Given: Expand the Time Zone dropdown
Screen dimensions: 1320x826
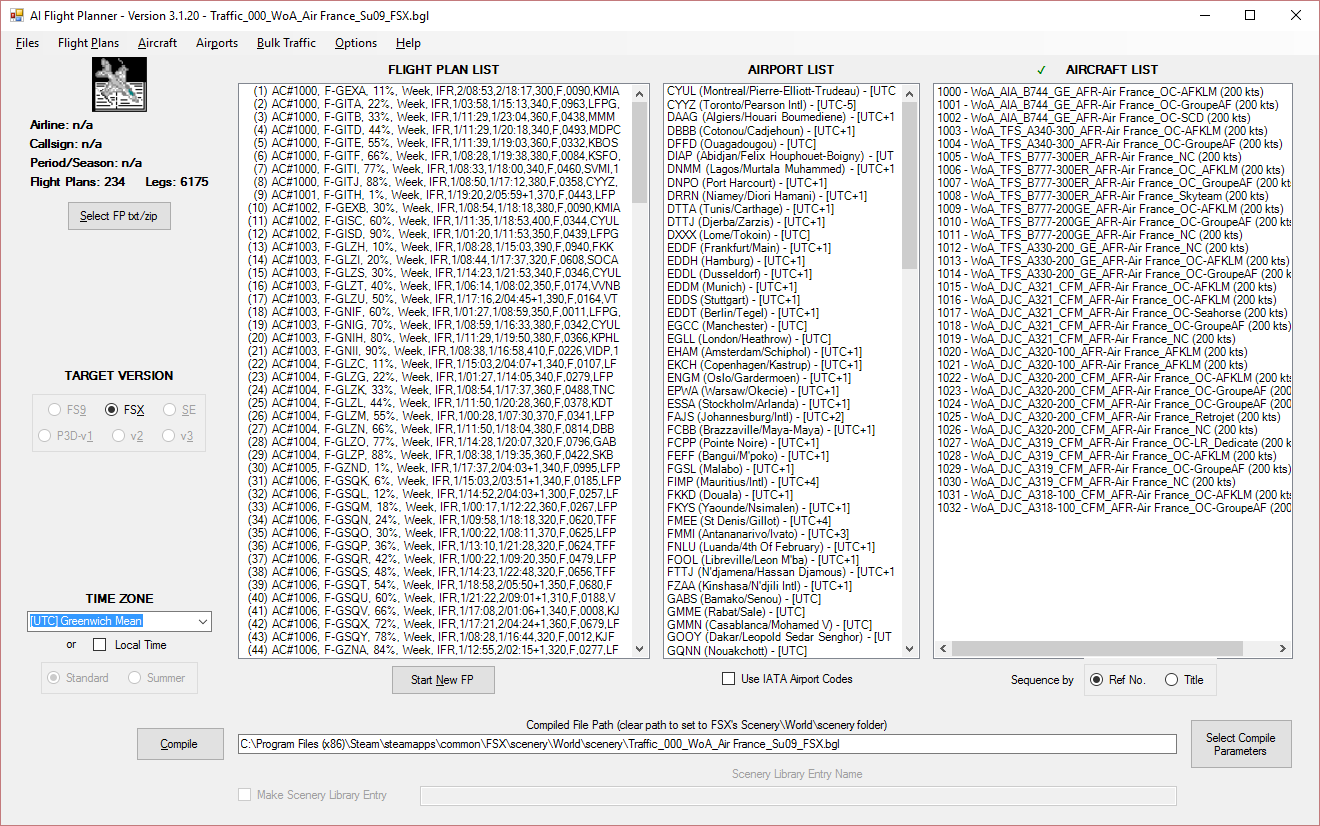Looking at the screenshot, I should tap(201, 621).
